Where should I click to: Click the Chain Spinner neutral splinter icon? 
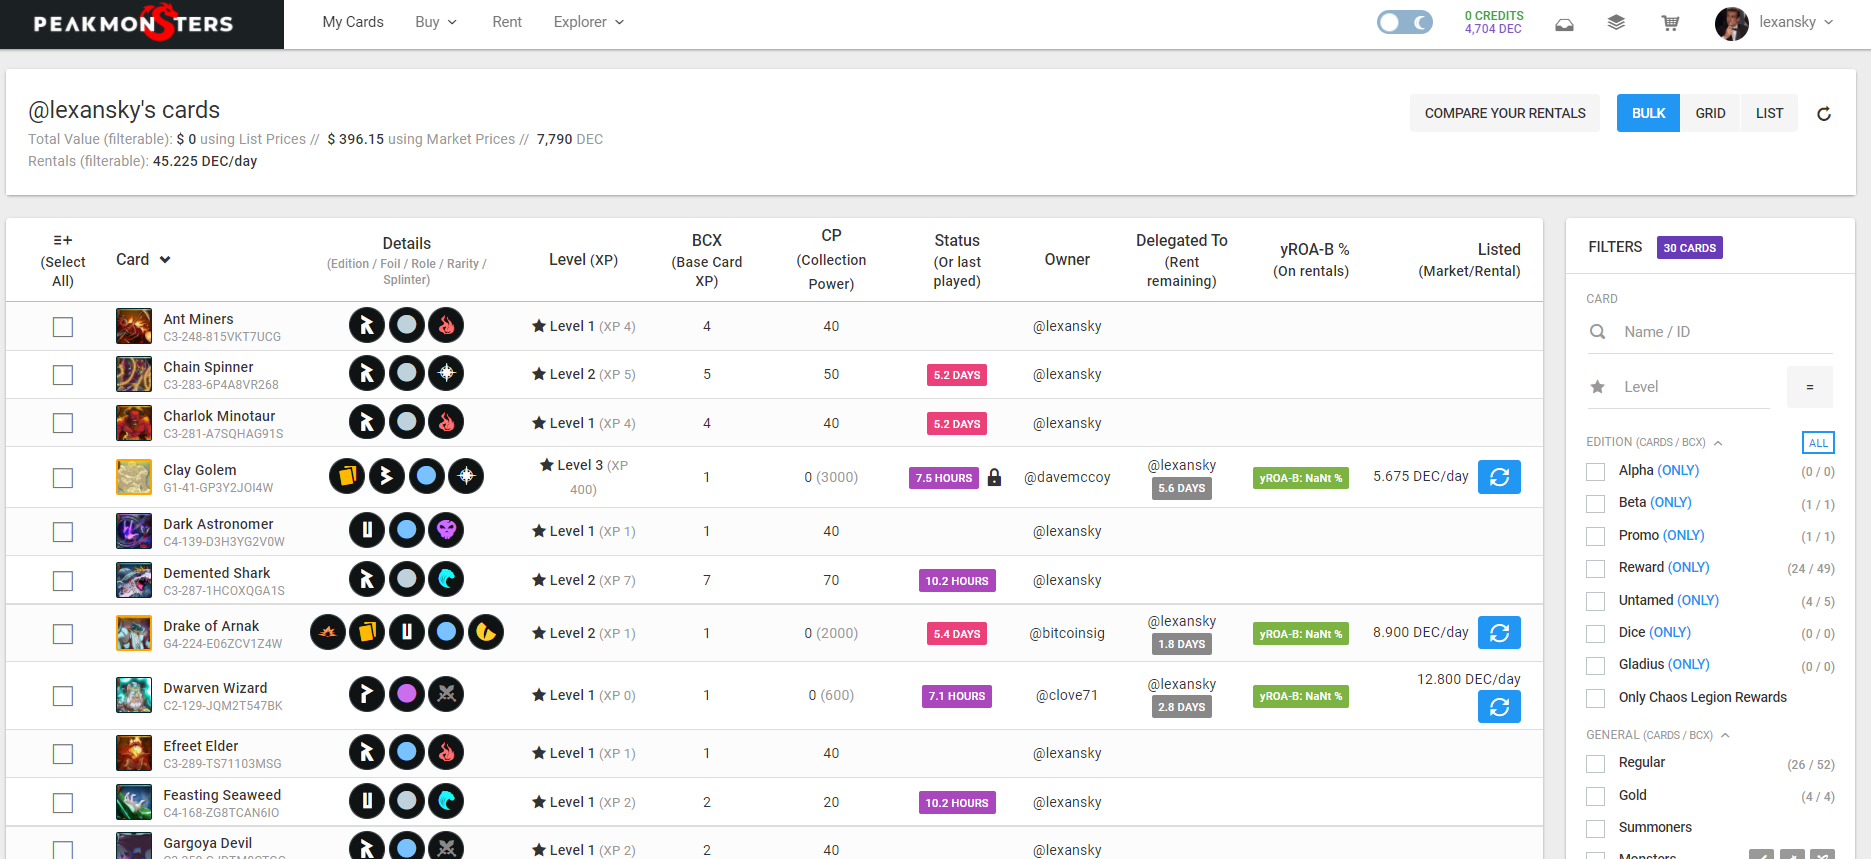click(446, 373)
